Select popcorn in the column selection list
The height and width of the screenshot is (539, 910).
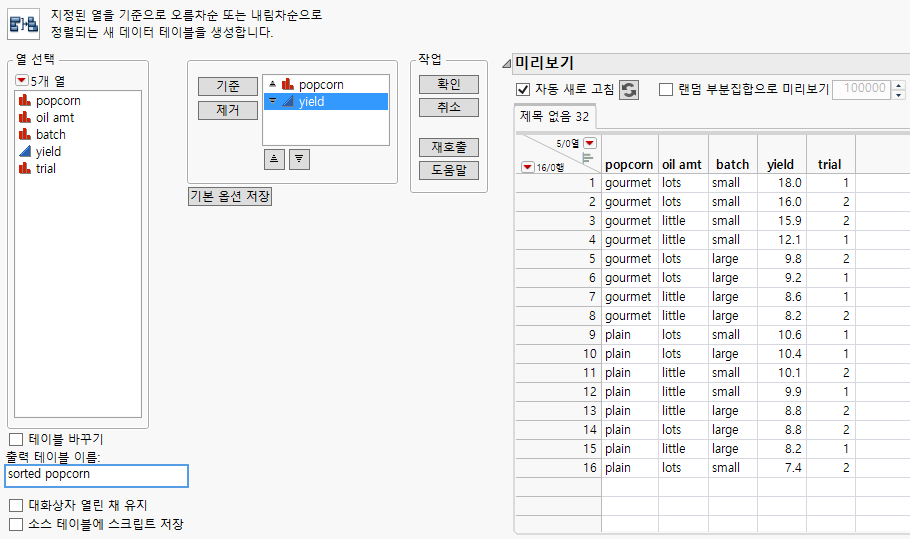coord(58,100)
